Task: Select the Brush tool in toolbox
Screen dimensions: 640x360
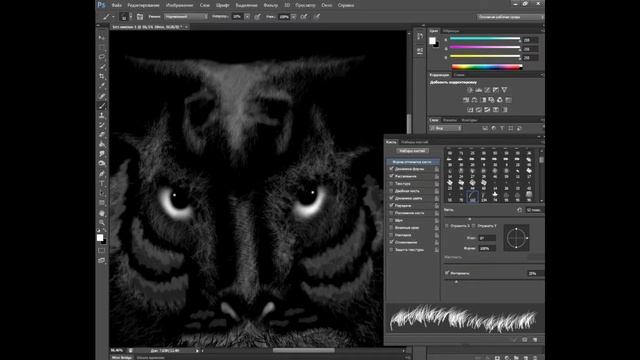Action: click(x=102, y=106)
